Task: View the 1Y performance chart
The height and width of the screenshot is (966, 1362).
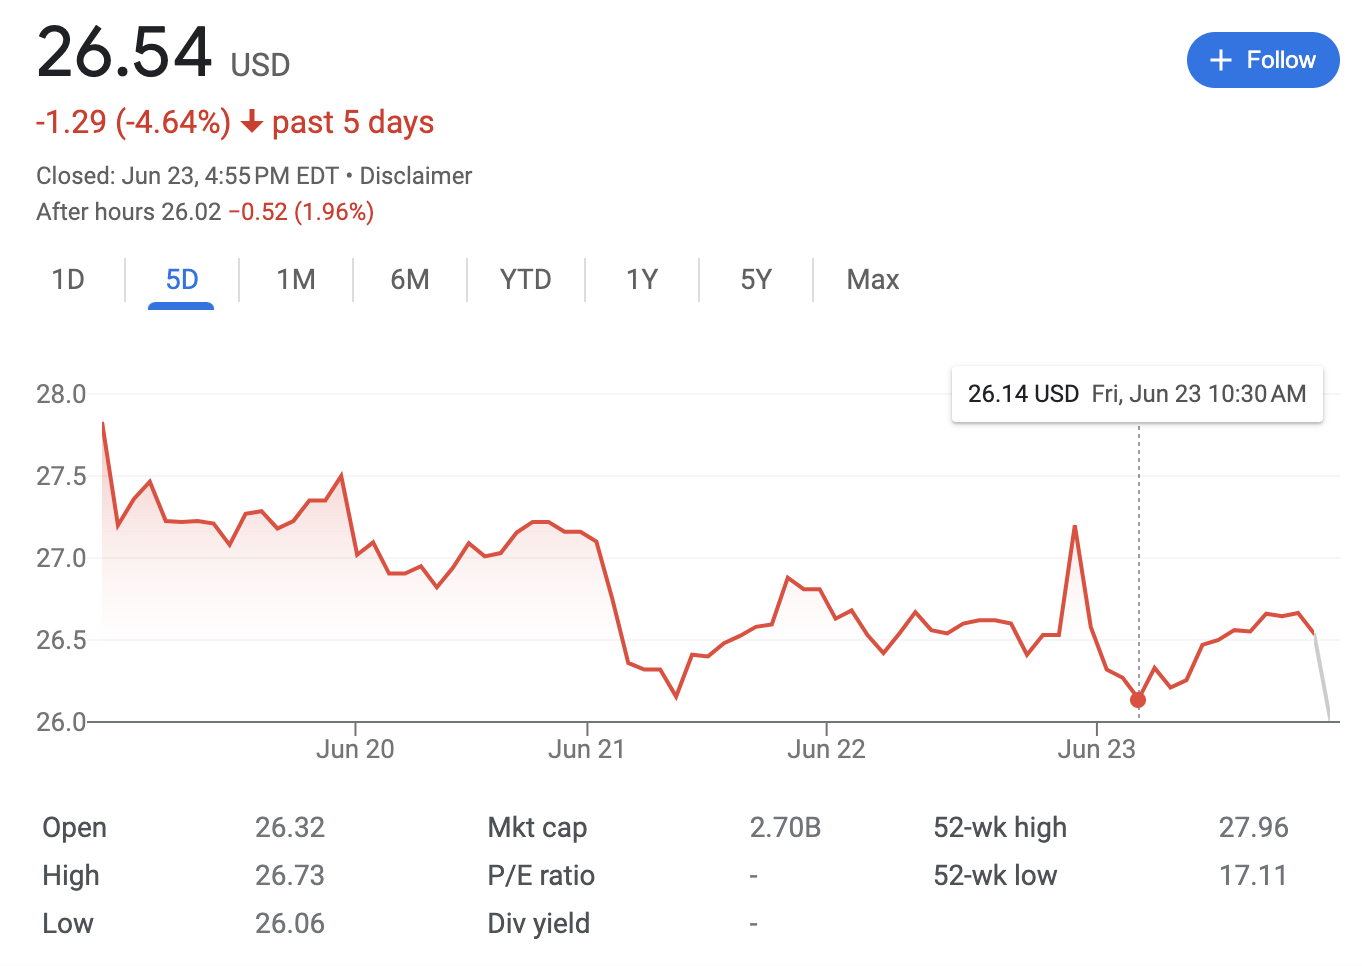Action: pyautogui.click(x=642, y=280)
